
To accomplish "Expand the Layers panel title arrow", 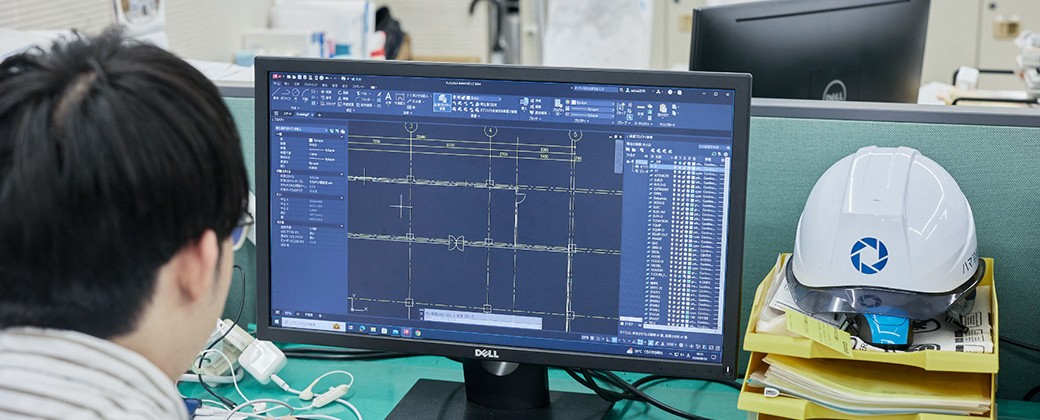I will click(476, 115).
